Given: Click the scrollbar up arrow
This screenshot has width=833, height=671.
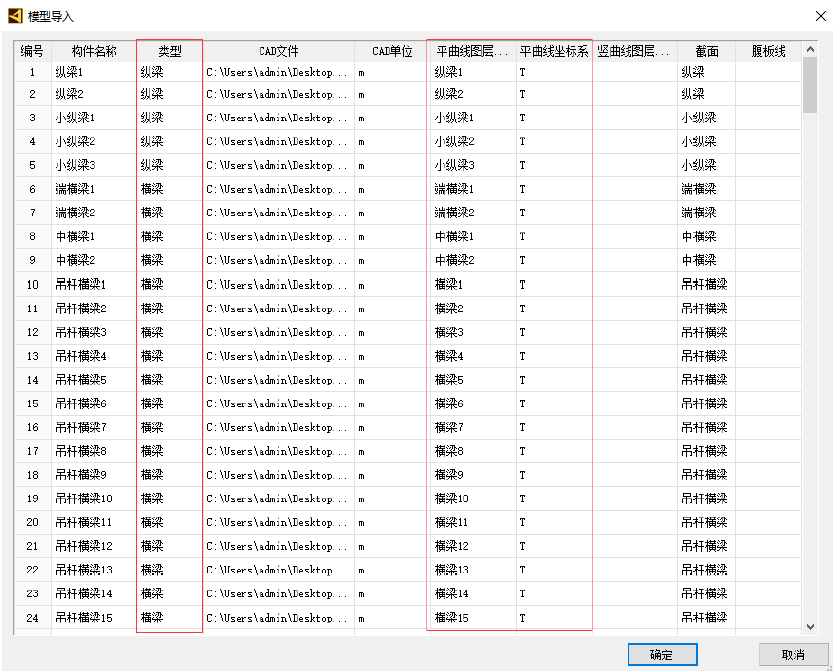Looking at the screenshot, I should [x=810, y=49].
